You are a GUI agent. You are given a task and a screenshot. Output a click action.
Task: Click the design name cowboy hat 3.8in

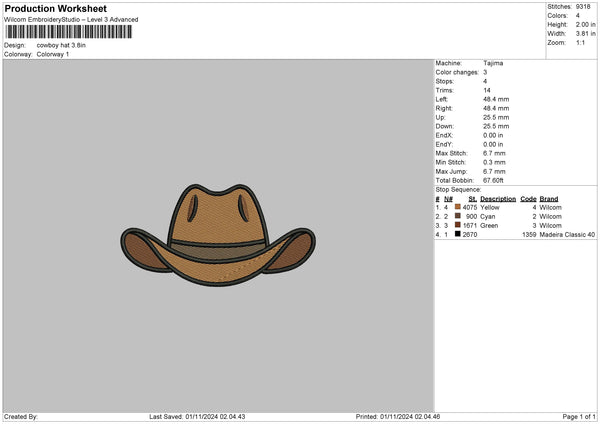coord(63,45)
